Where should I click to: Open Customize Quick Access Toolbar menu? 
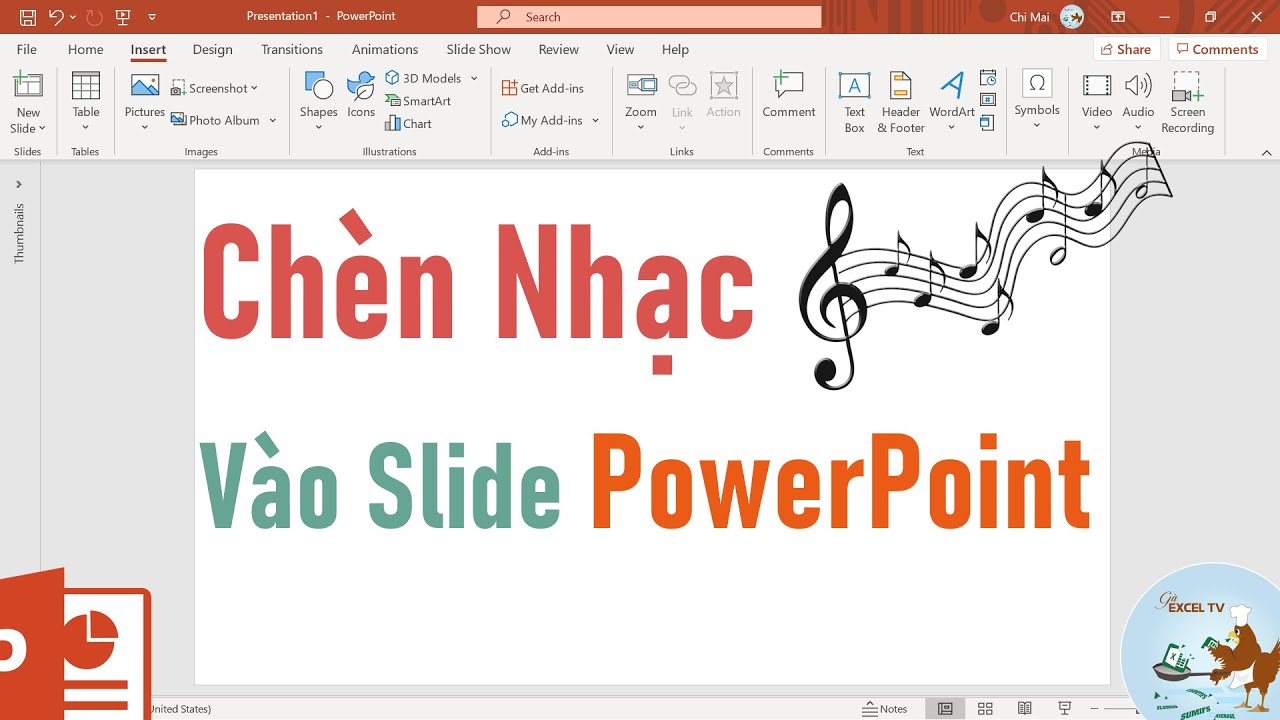[152, 17]
